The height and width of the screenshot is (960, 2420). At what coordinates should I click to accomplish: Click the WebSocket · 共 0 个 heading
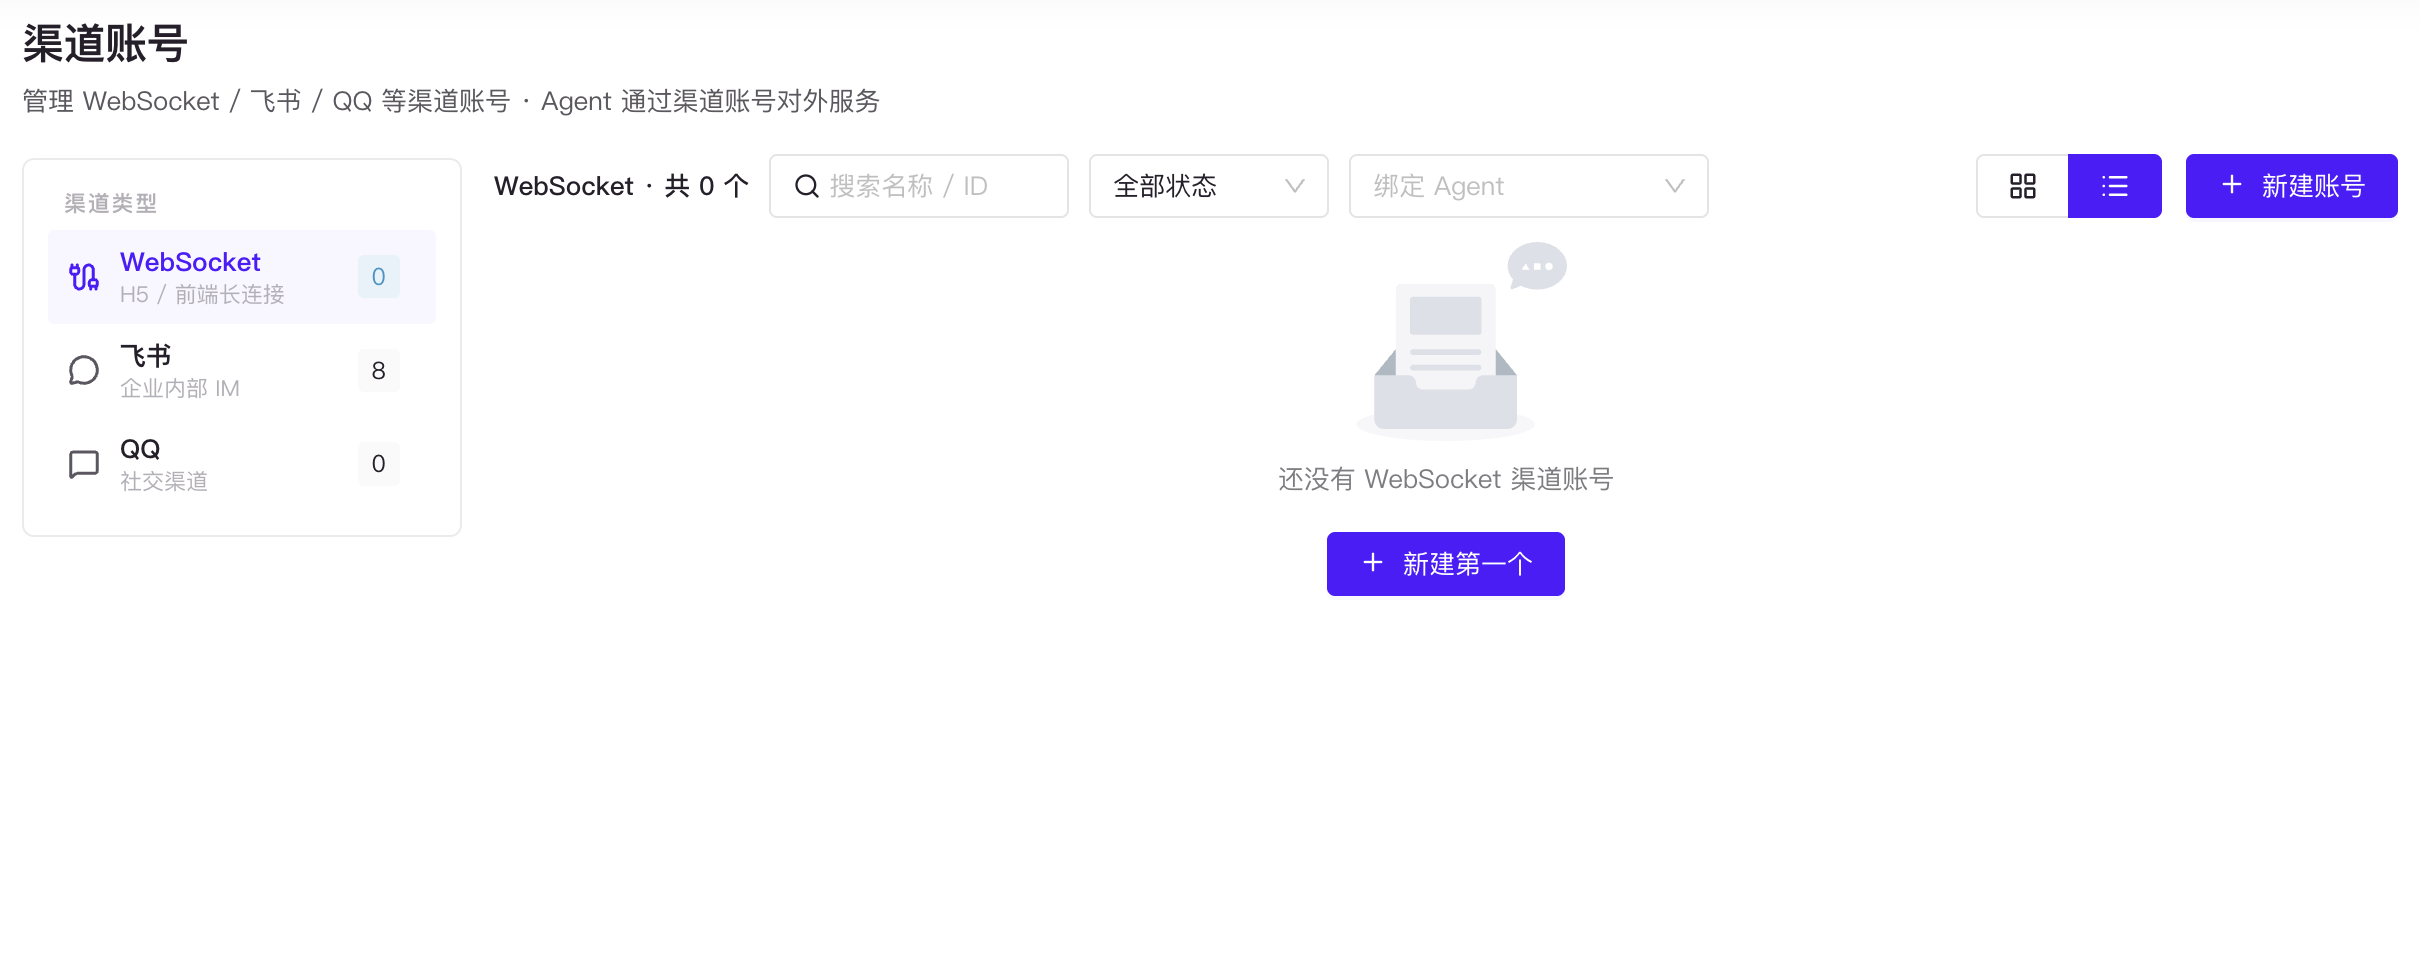pos(621,186)
